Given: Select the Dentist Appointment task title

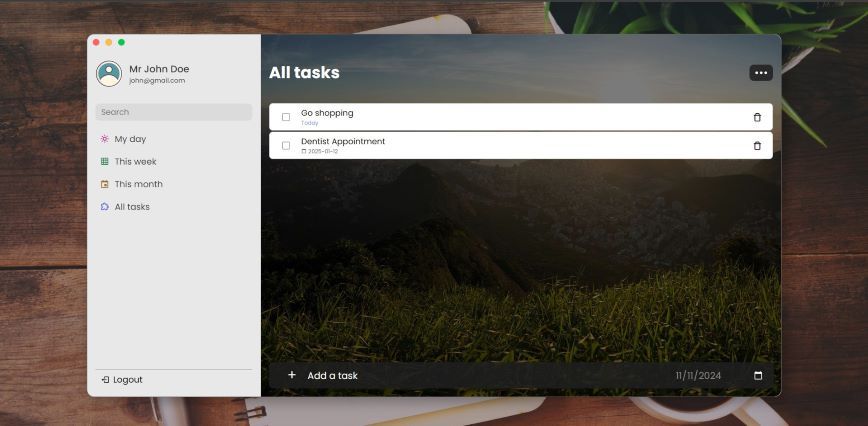Looking at the screenshot, I should tap(343, 141).
